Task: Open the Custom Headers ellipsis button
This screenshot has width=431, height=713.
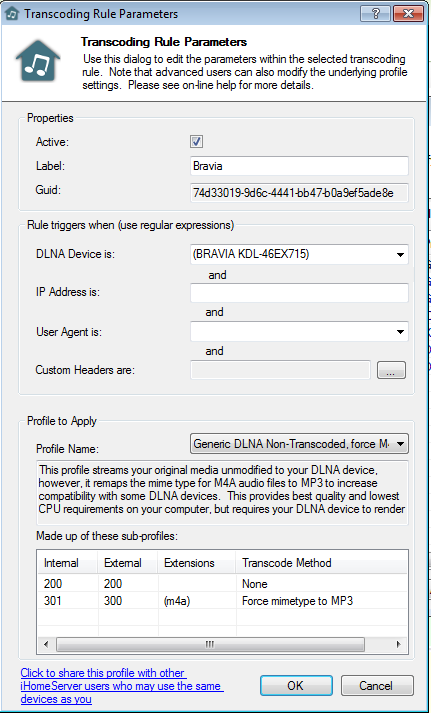Action: 391,370
